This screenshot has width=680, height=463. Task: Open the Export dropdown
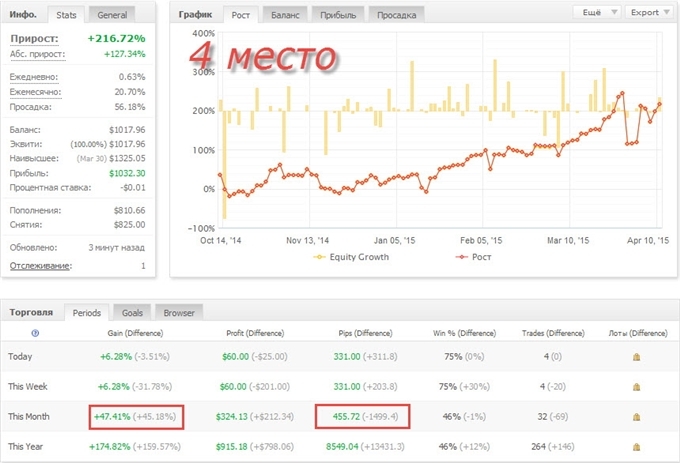point(649,13)
